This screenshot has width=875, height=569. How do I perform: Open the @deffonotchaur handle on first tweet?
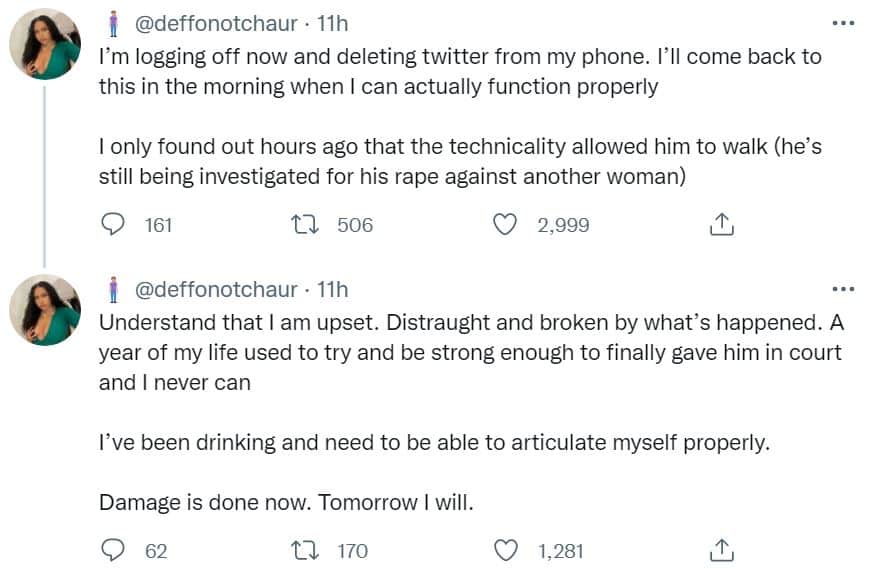216,24
